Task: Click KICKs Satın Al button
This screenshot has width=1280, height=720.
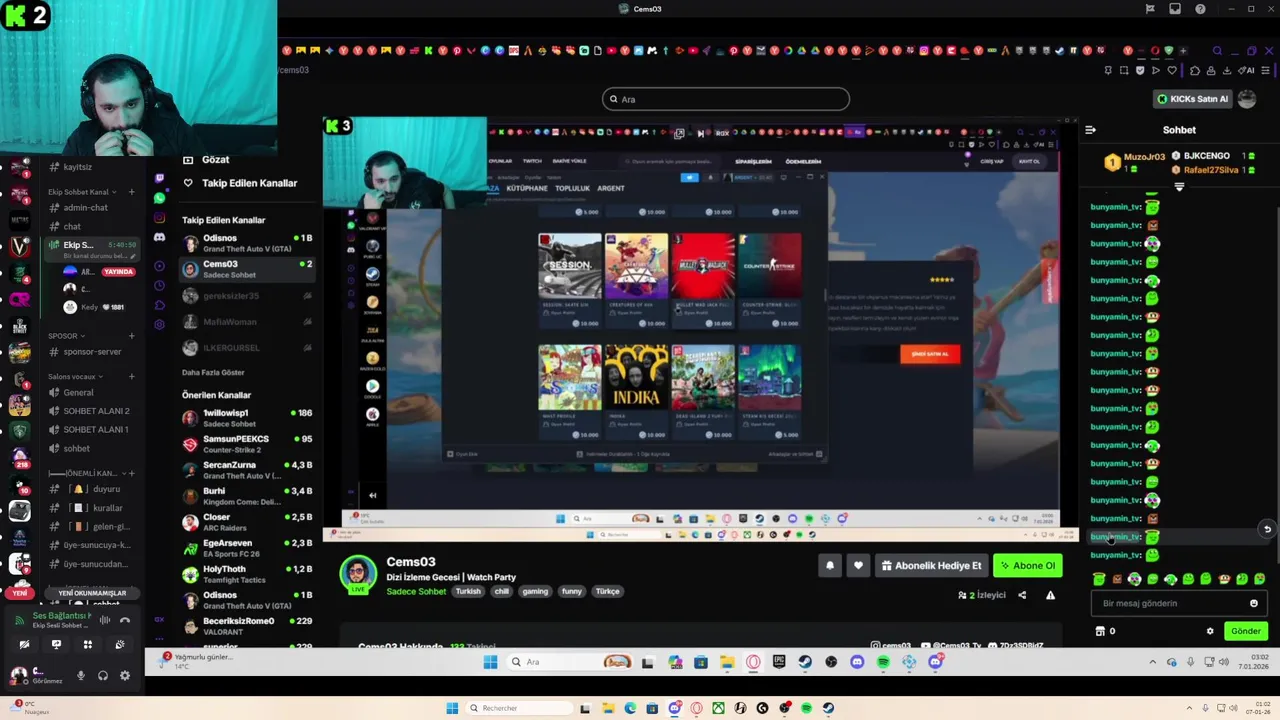Action: coord(1192,99)
